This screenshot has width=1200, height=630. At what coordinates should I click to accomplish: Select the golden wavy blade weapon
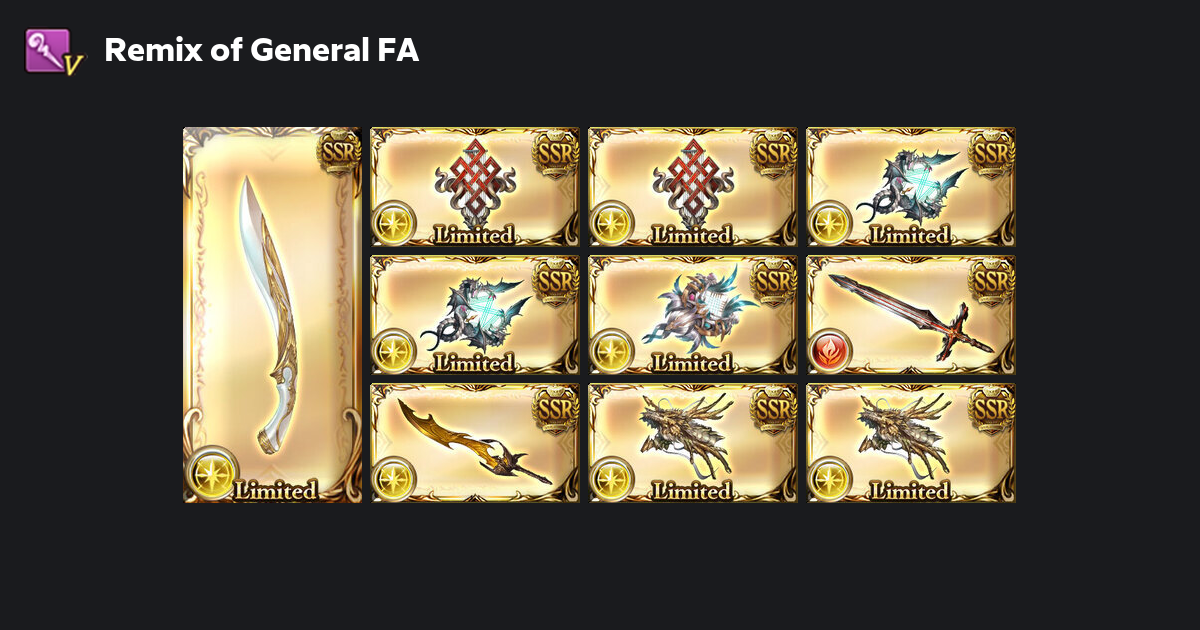point(475,443)
